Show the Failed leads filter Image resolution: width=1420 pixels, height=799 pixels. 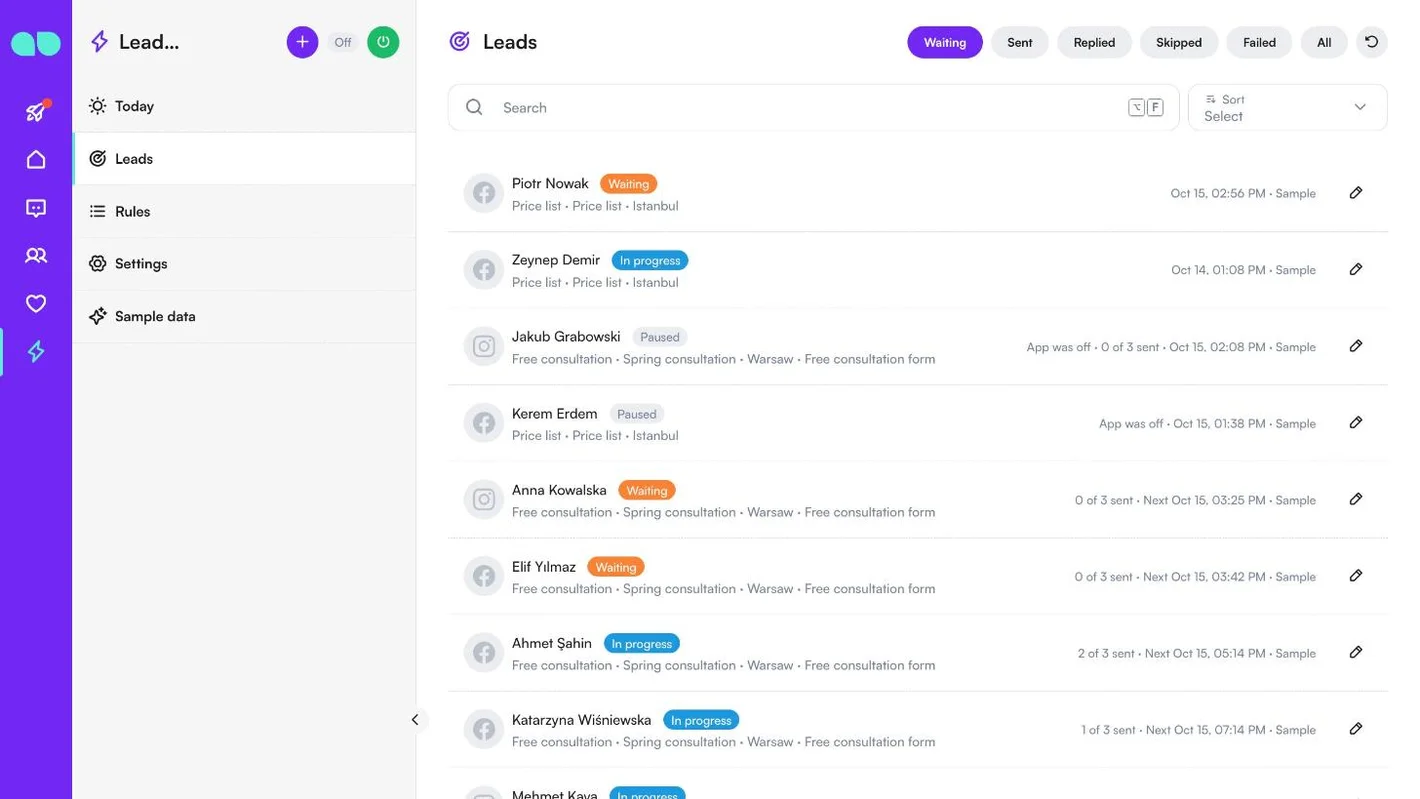(x=1259, y=42)
